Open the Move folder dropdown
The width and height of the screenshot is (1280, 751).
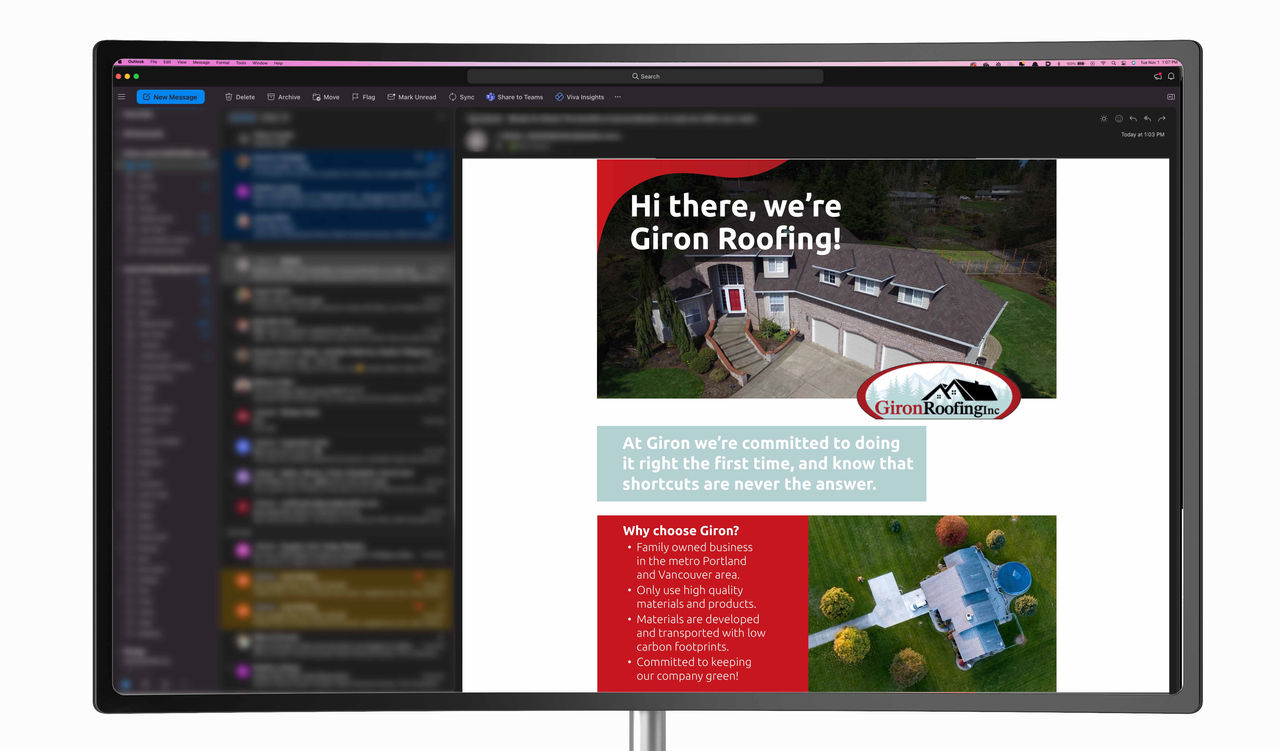click(326, 97)
